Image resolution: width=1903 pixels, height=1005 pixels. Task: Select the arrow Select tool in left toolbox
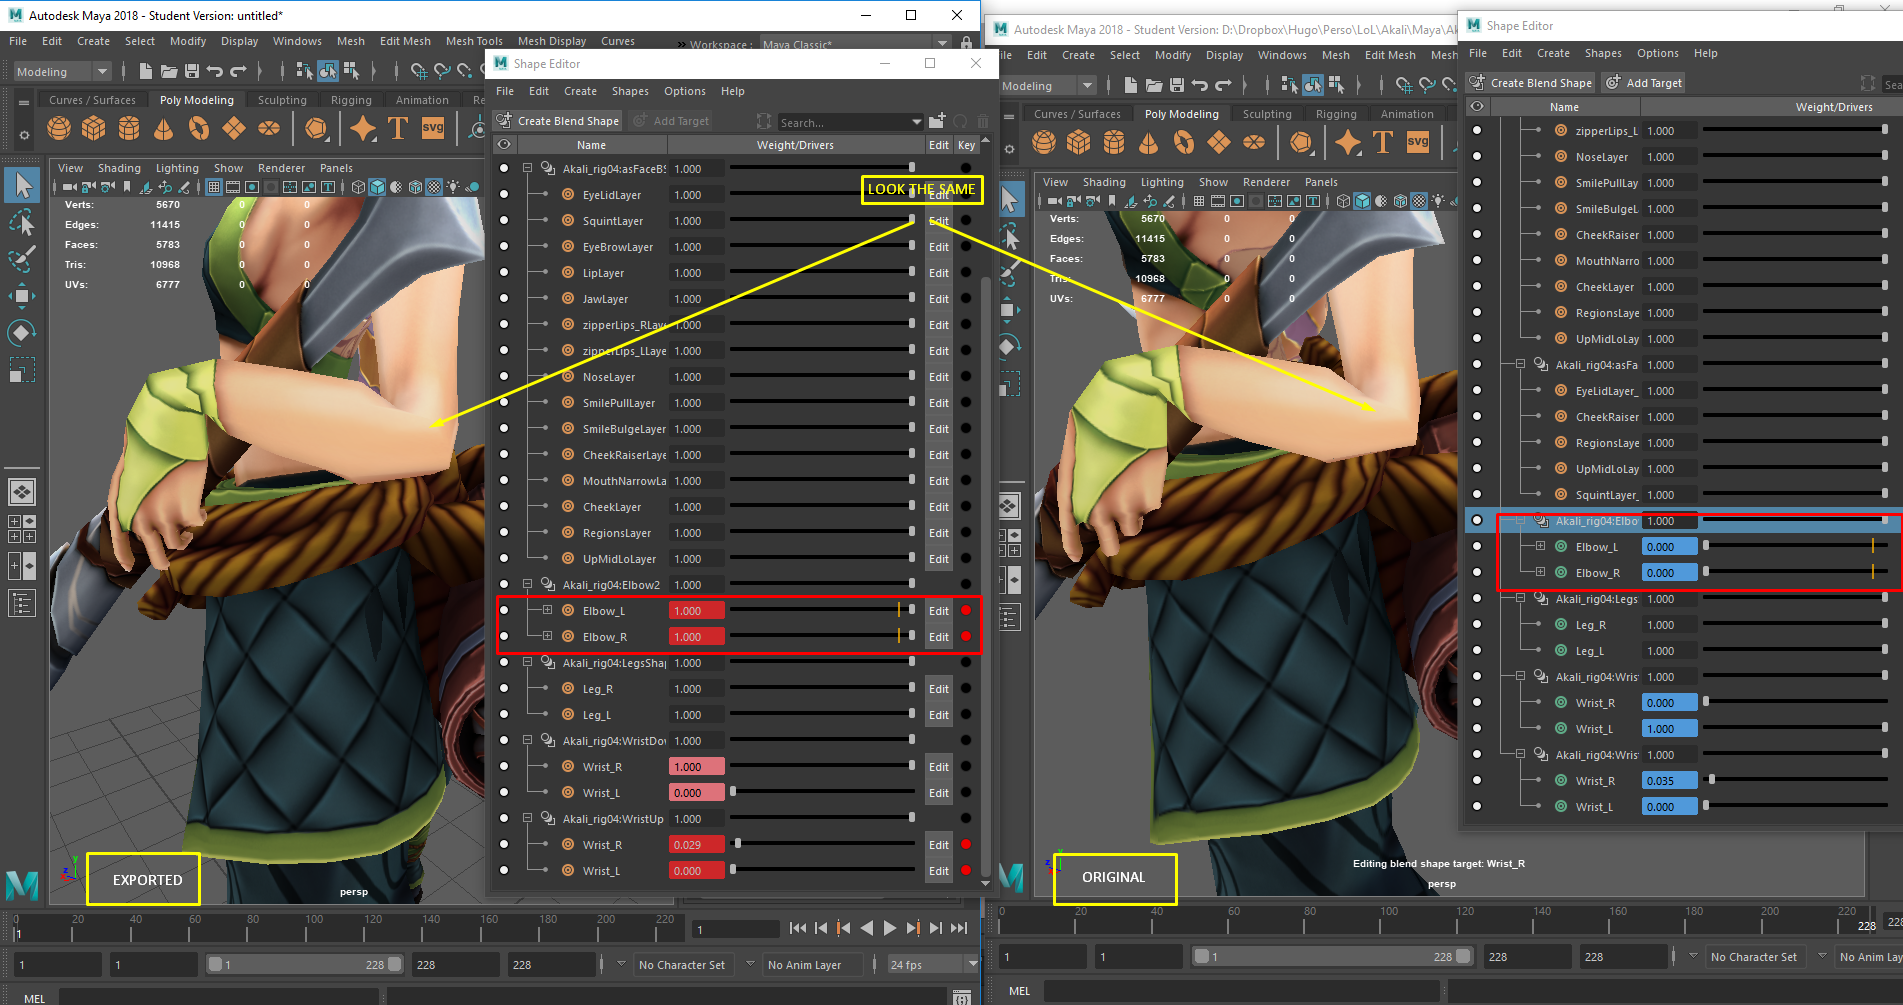tap(22, 185)
